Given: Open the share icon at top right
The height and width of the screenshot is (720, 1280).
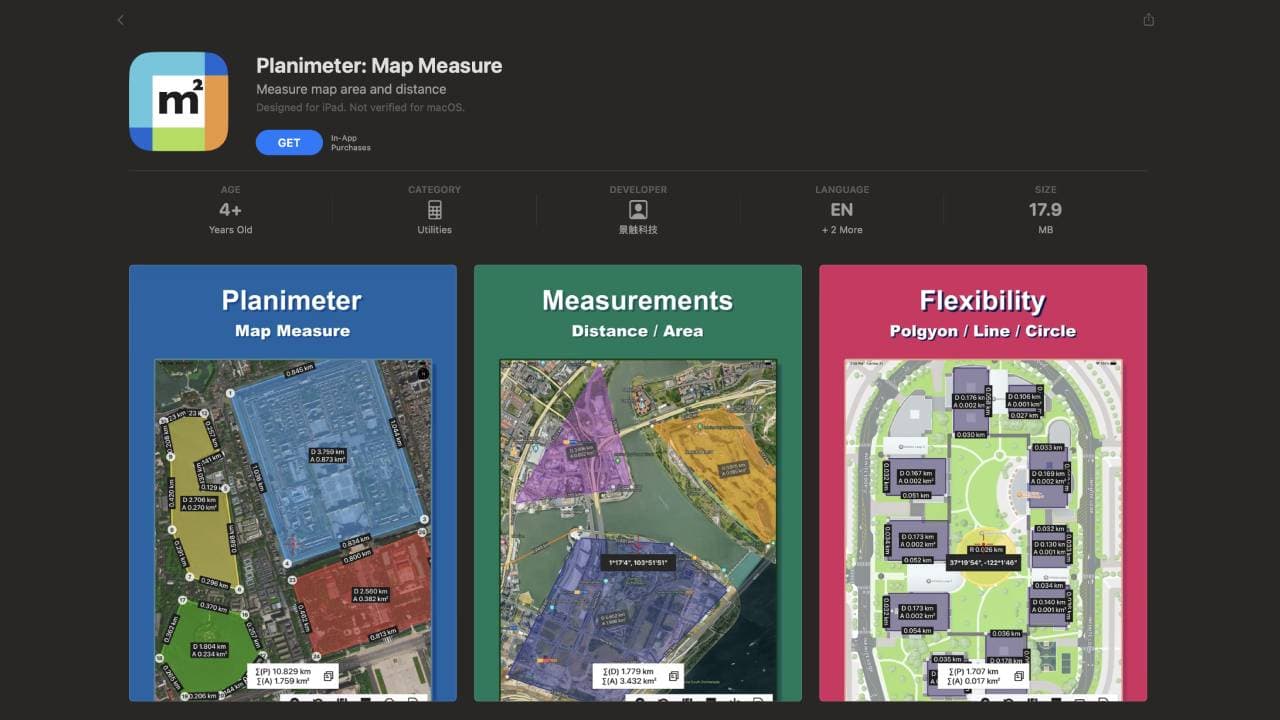Looking at the screenshot, I should (1148, 20).
